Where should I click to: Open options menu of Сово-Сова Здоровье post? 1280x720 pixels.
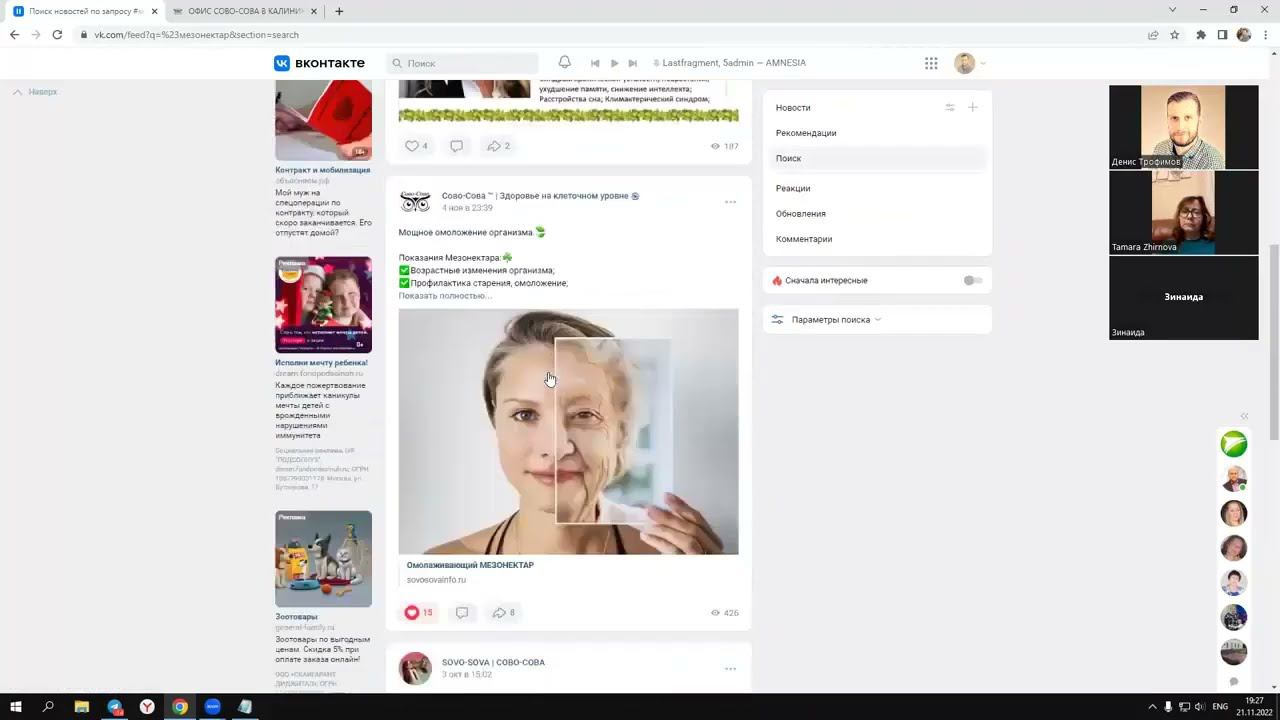point(730,202)
